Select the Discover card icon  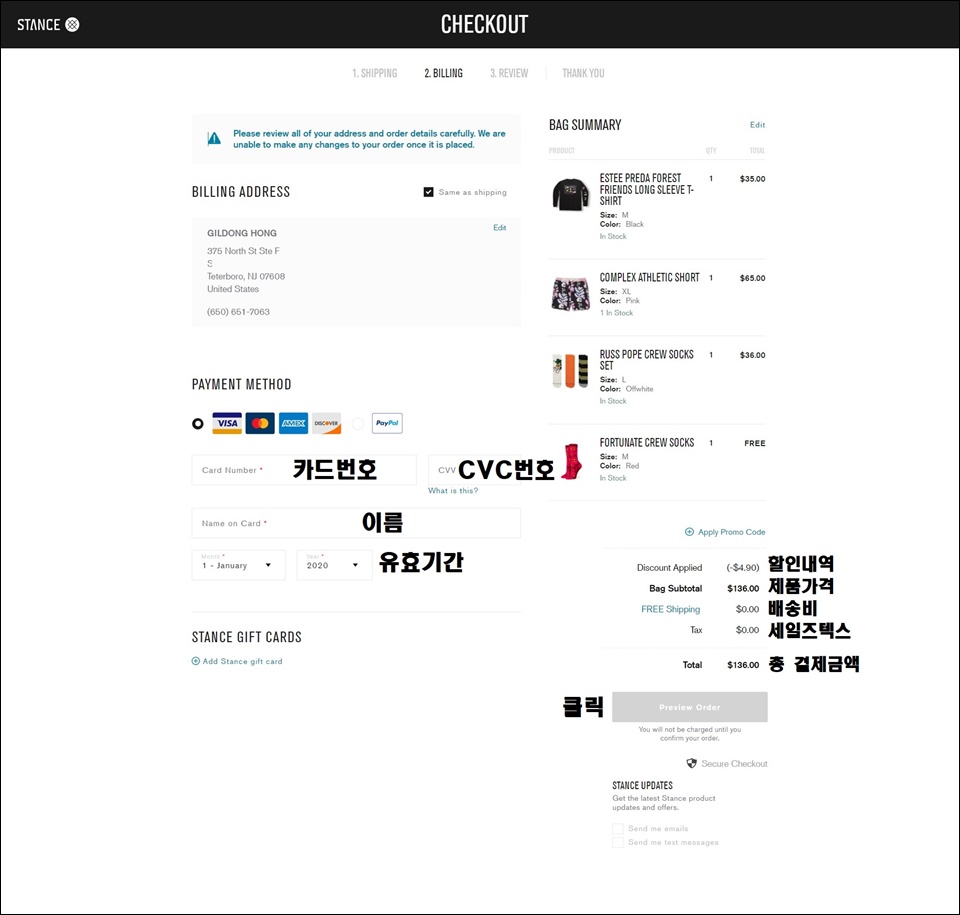(x=326, y=423)
